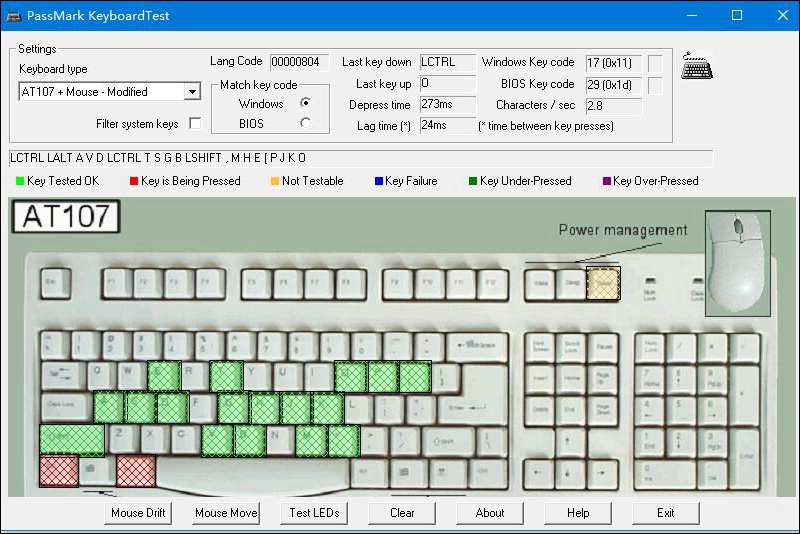Click the BIOS Key code field 29 (0x1d)
This screenshot has width=800, height=534.
pos(613,85)
